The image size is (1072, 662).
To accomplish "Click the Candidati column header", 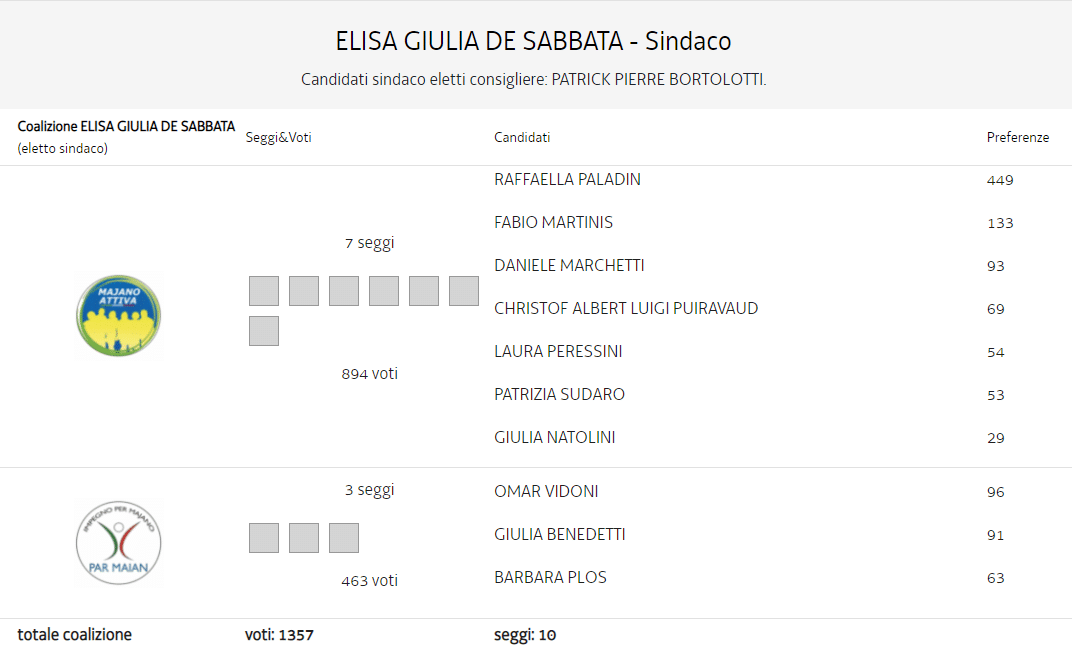I will click(522, 138).
